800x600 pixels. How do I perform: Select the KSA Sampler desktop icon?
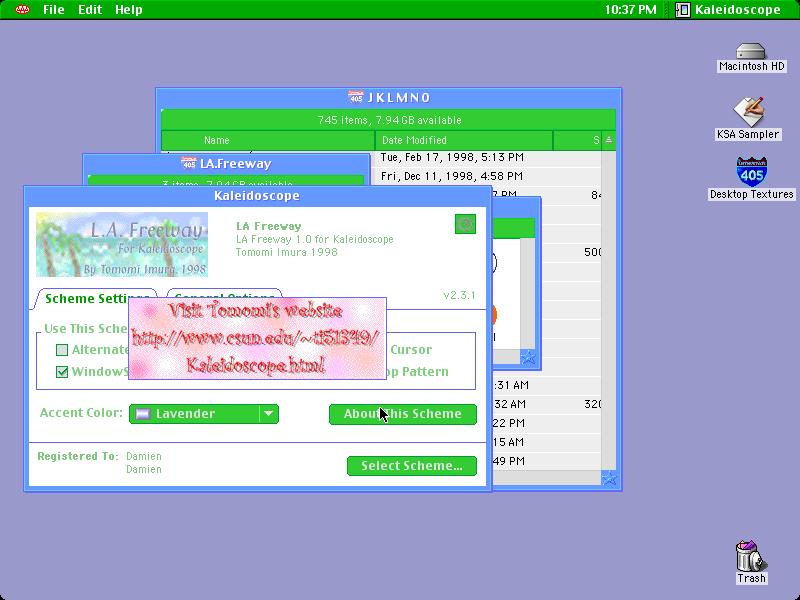pyautogui.click(x=748, y=118)
